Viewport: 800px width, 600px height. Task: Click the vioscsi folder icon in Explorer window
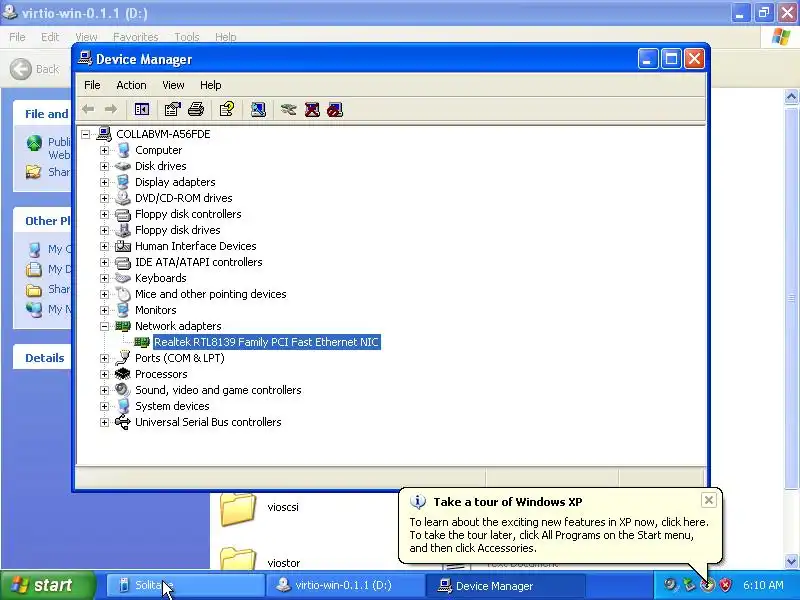[x=238, y=508]
